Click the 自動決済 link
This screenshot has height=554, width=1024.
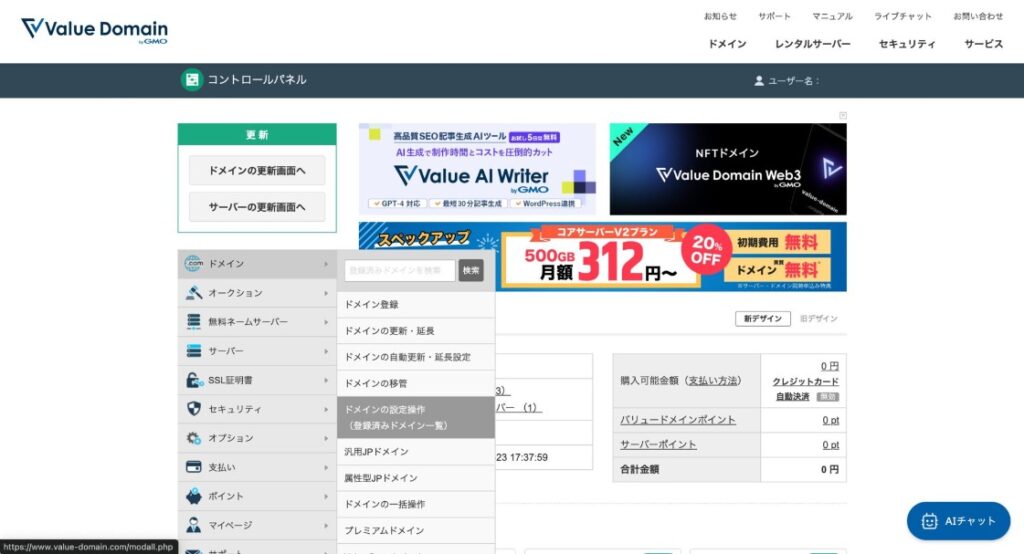click(793, 397)
